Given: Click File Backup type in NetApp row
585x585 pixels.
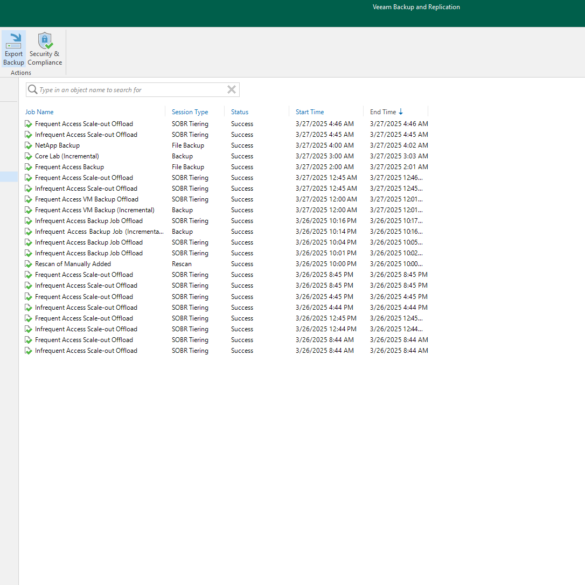Looking at the screenshot, I should pyautogui.click(x=188, y=146).
